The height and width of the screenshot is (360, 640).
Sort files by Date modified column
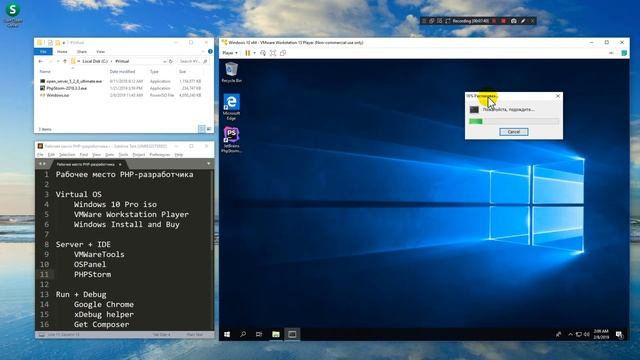[x=122, y=71]
